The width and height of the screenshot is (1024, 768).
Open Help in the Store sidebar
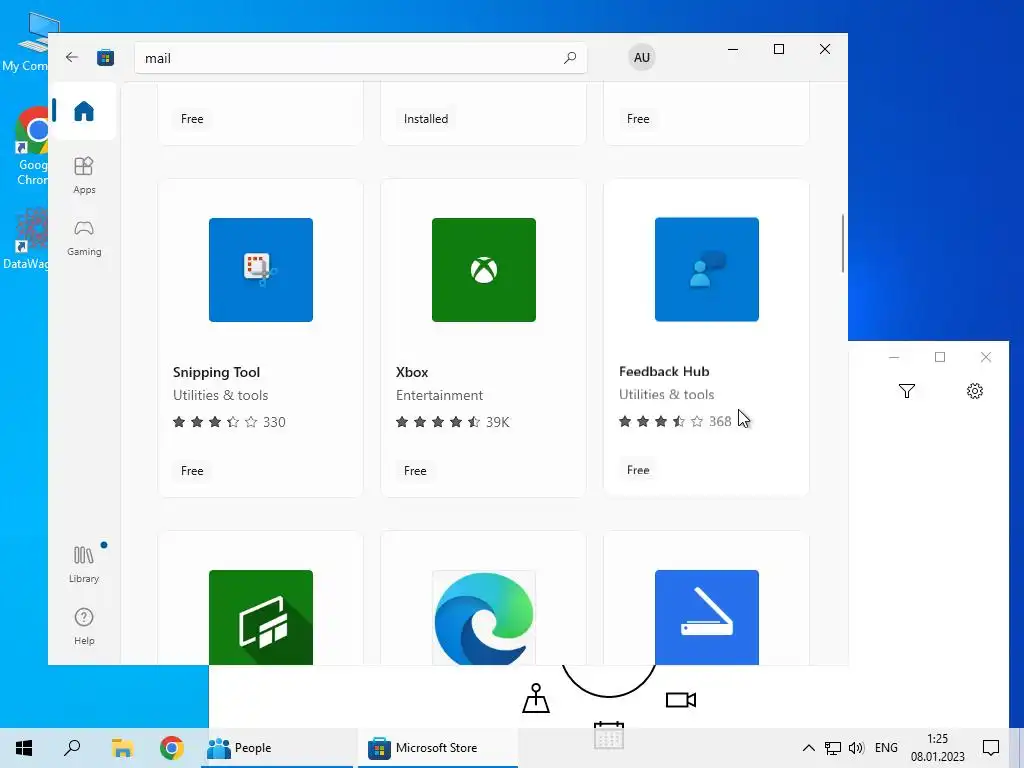(x=84, y=626)
